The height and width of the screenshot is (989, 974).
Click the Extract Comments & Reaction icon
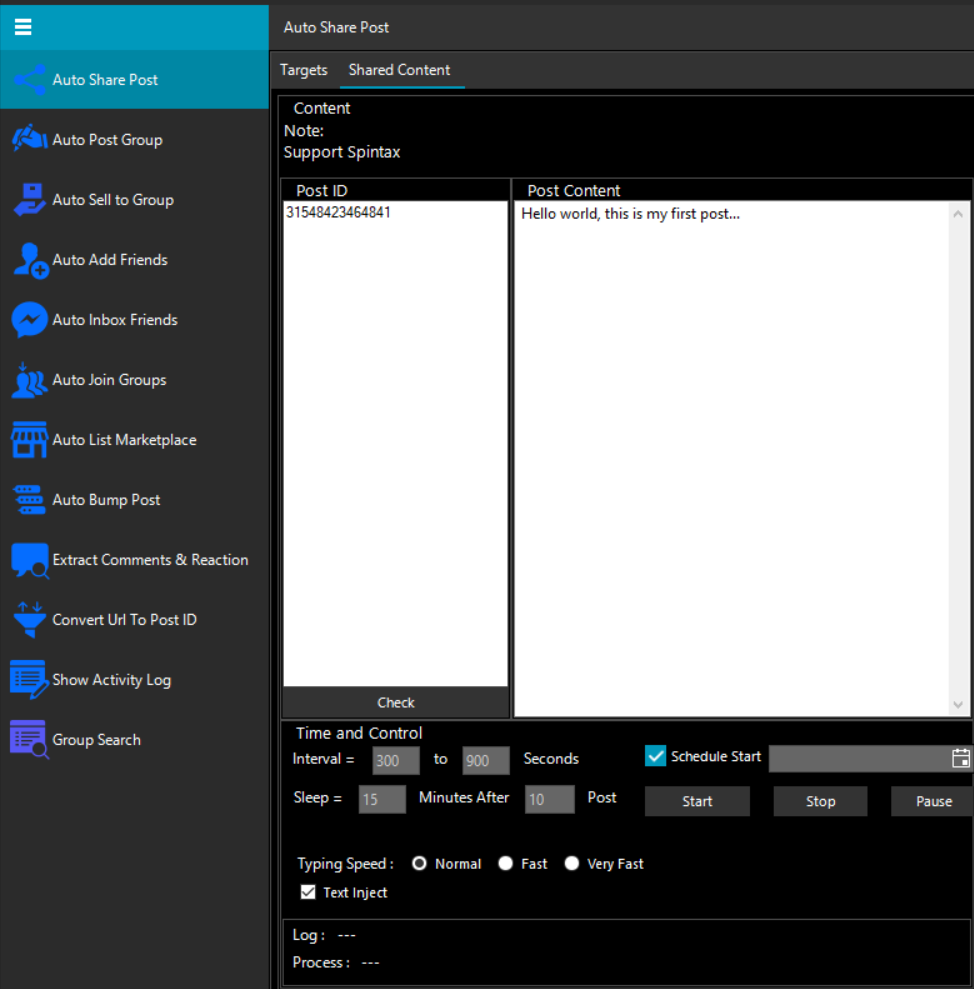point(30,560)
